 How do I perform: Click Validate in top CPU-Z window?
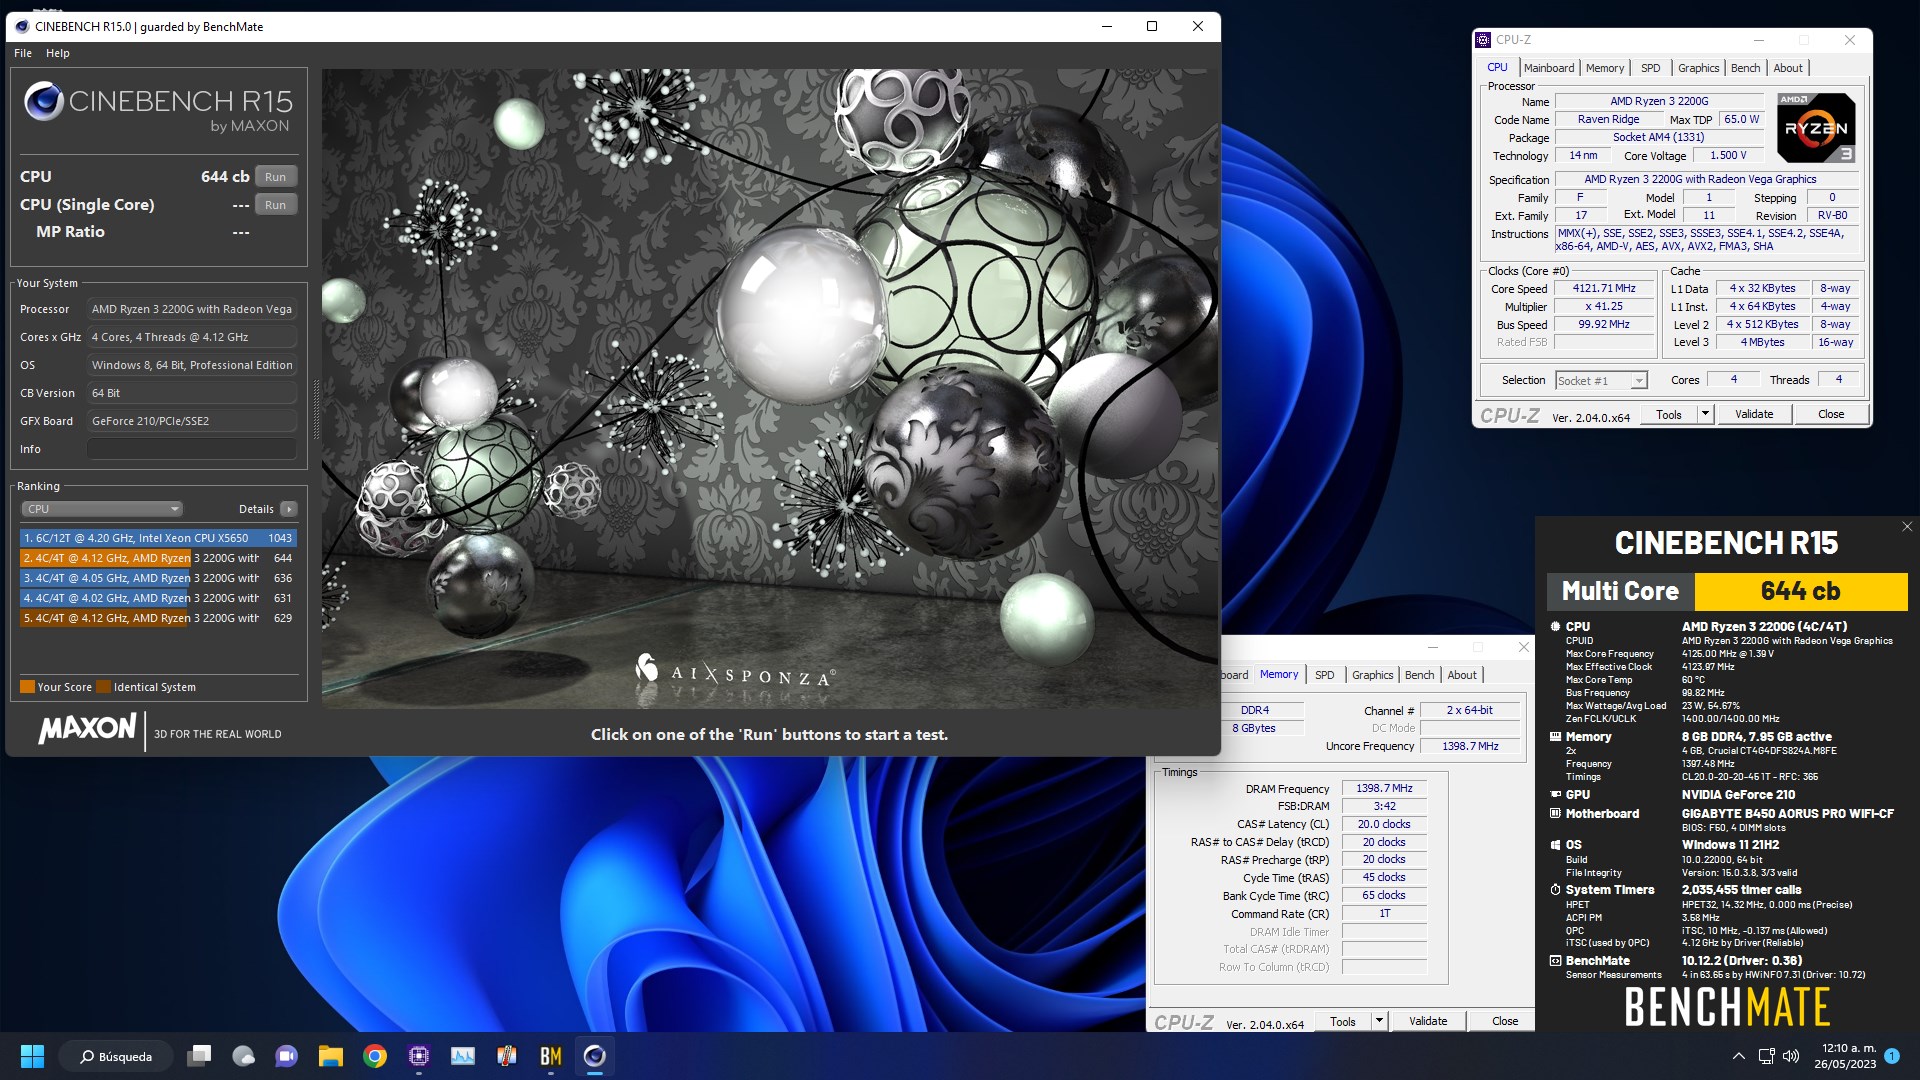(1753, 414)
